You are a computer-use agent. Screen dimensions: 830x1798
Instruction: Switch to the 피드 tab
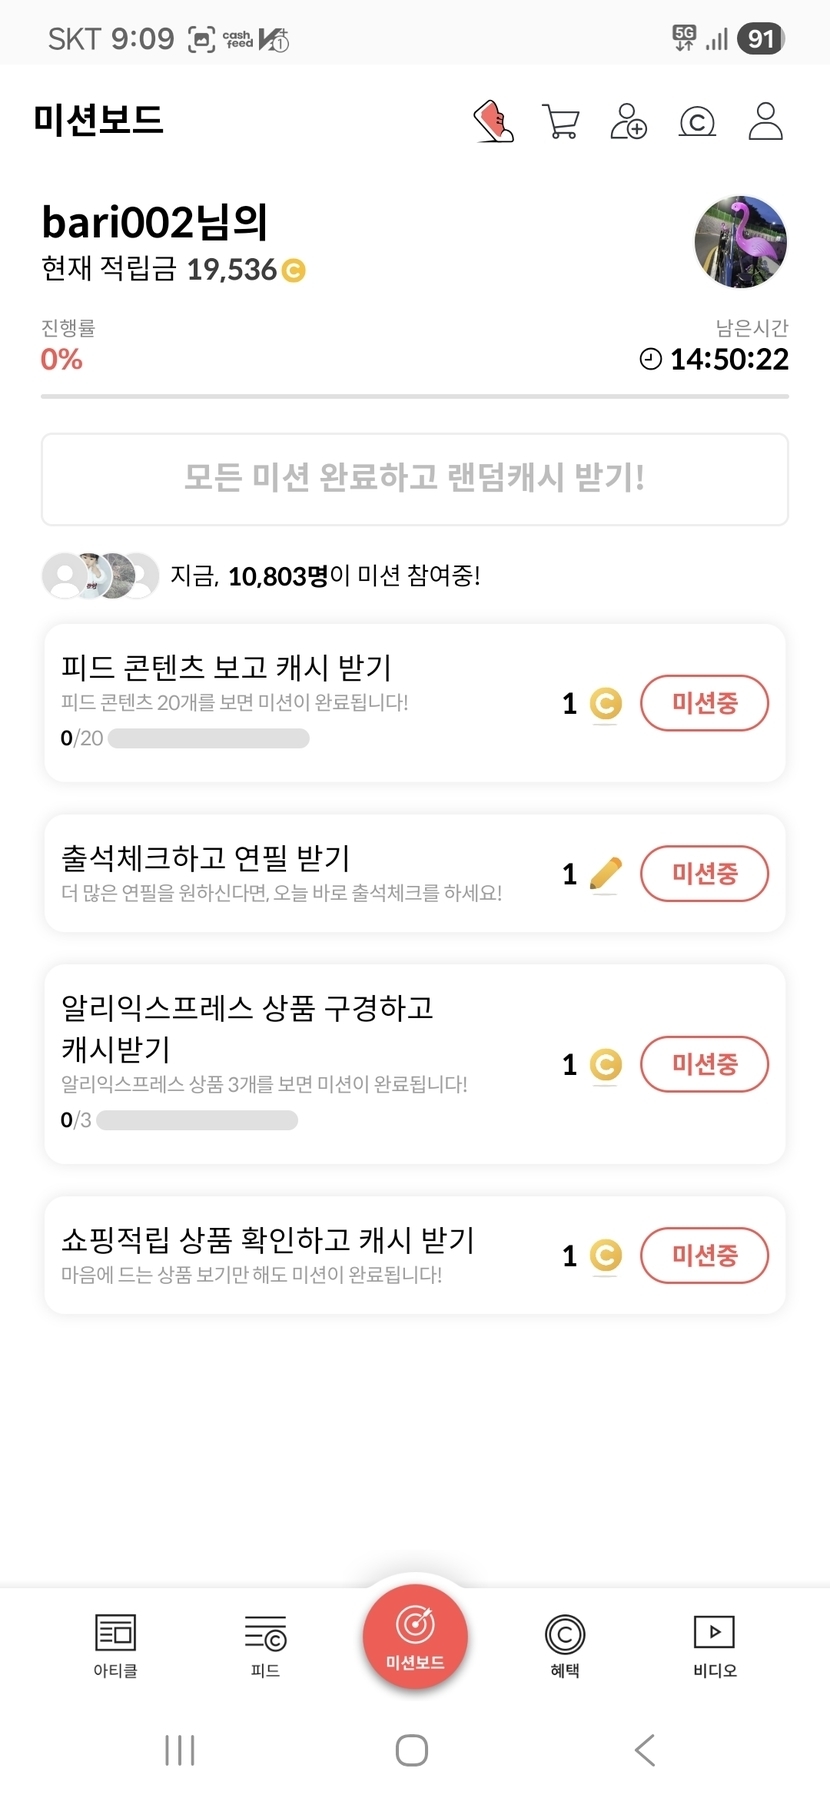(x=265, y=1645)
